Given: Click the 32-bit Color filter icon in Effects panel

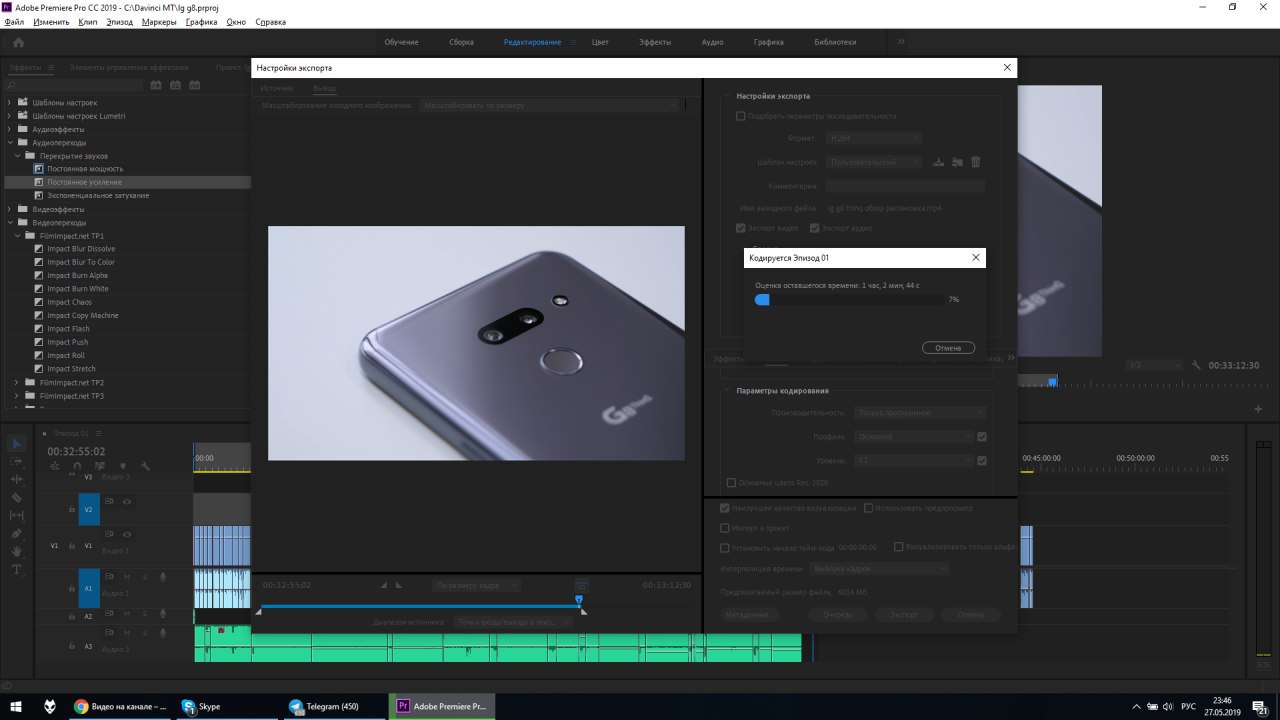Looking at the screenshot, I should (175, 85).
